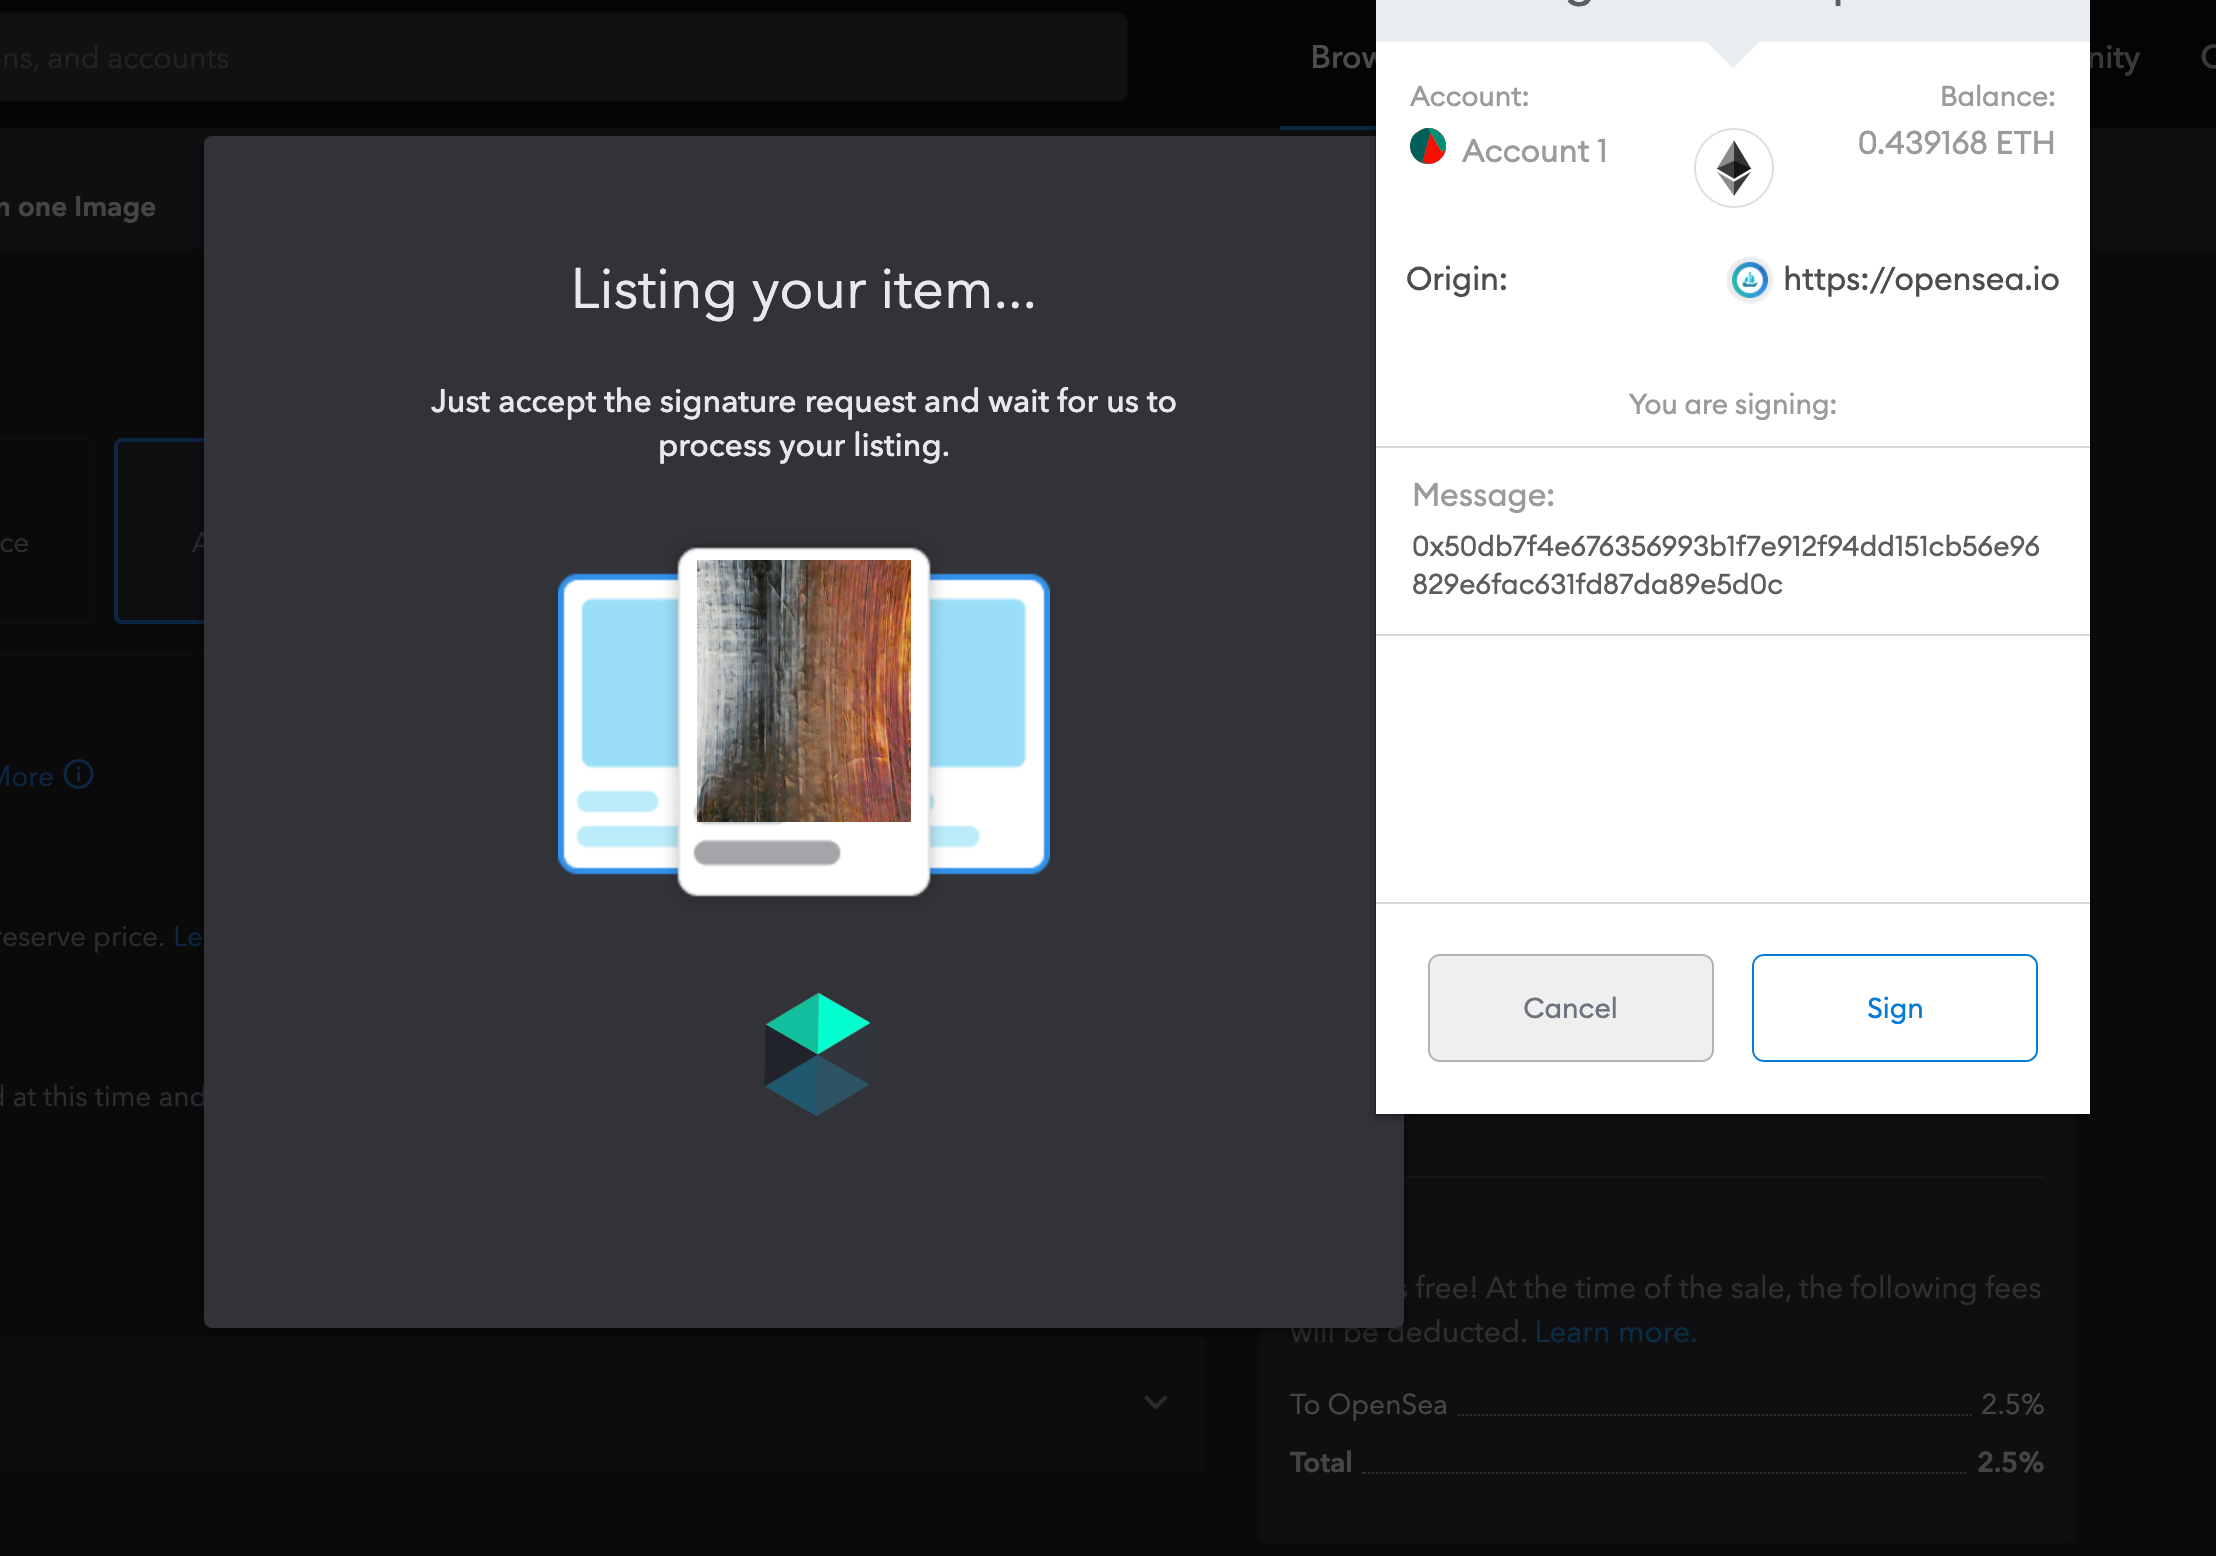Click the To OpenSea 2.5% fee row
The width and height of the screenshot is (2216, 1556).
(x=1666, y=1404)
